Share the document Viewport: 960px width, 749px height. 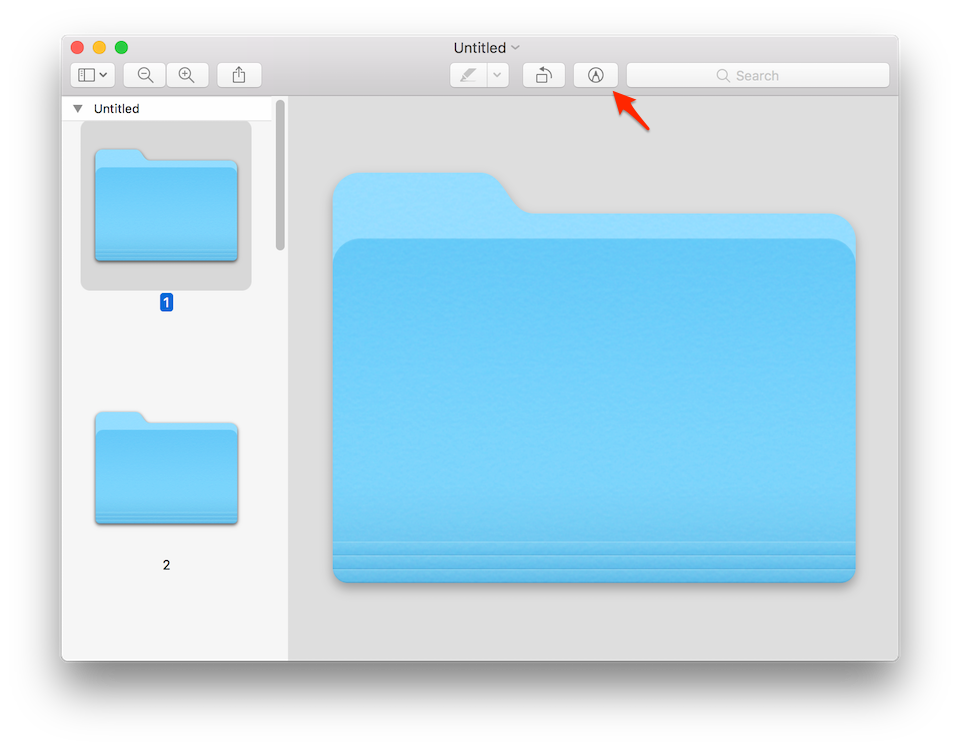point(238,75)
